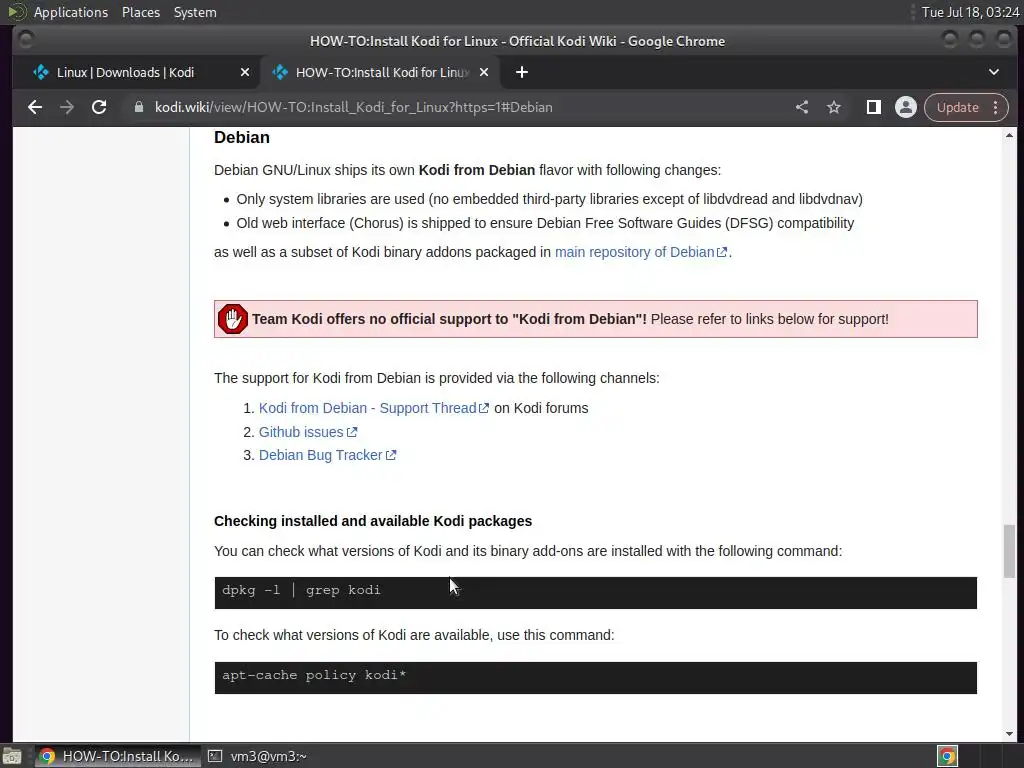Select the Chrome HOW-TO taskbar item
The height and width of the screenshot is (768, 1024).
pos(117,756)
